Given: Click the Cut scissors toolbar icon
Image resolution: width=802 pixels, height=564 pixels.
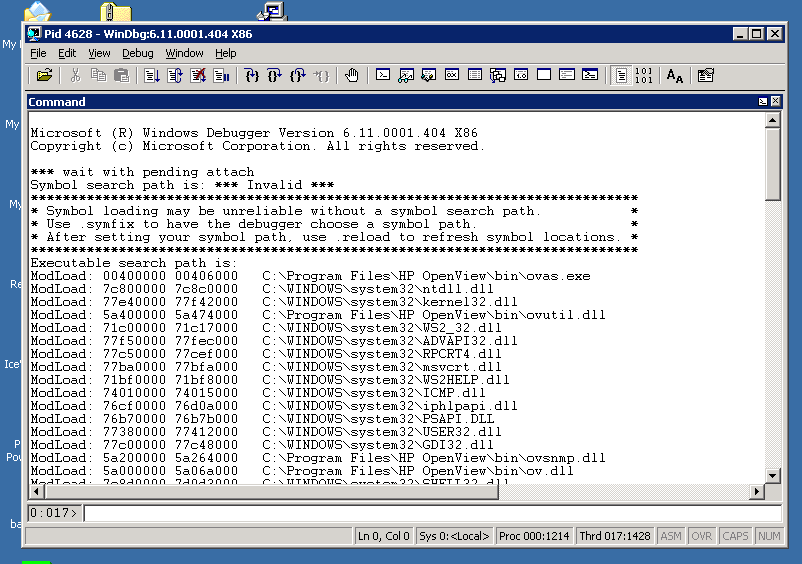Looking at the screenshot, I should coord(75,76).
